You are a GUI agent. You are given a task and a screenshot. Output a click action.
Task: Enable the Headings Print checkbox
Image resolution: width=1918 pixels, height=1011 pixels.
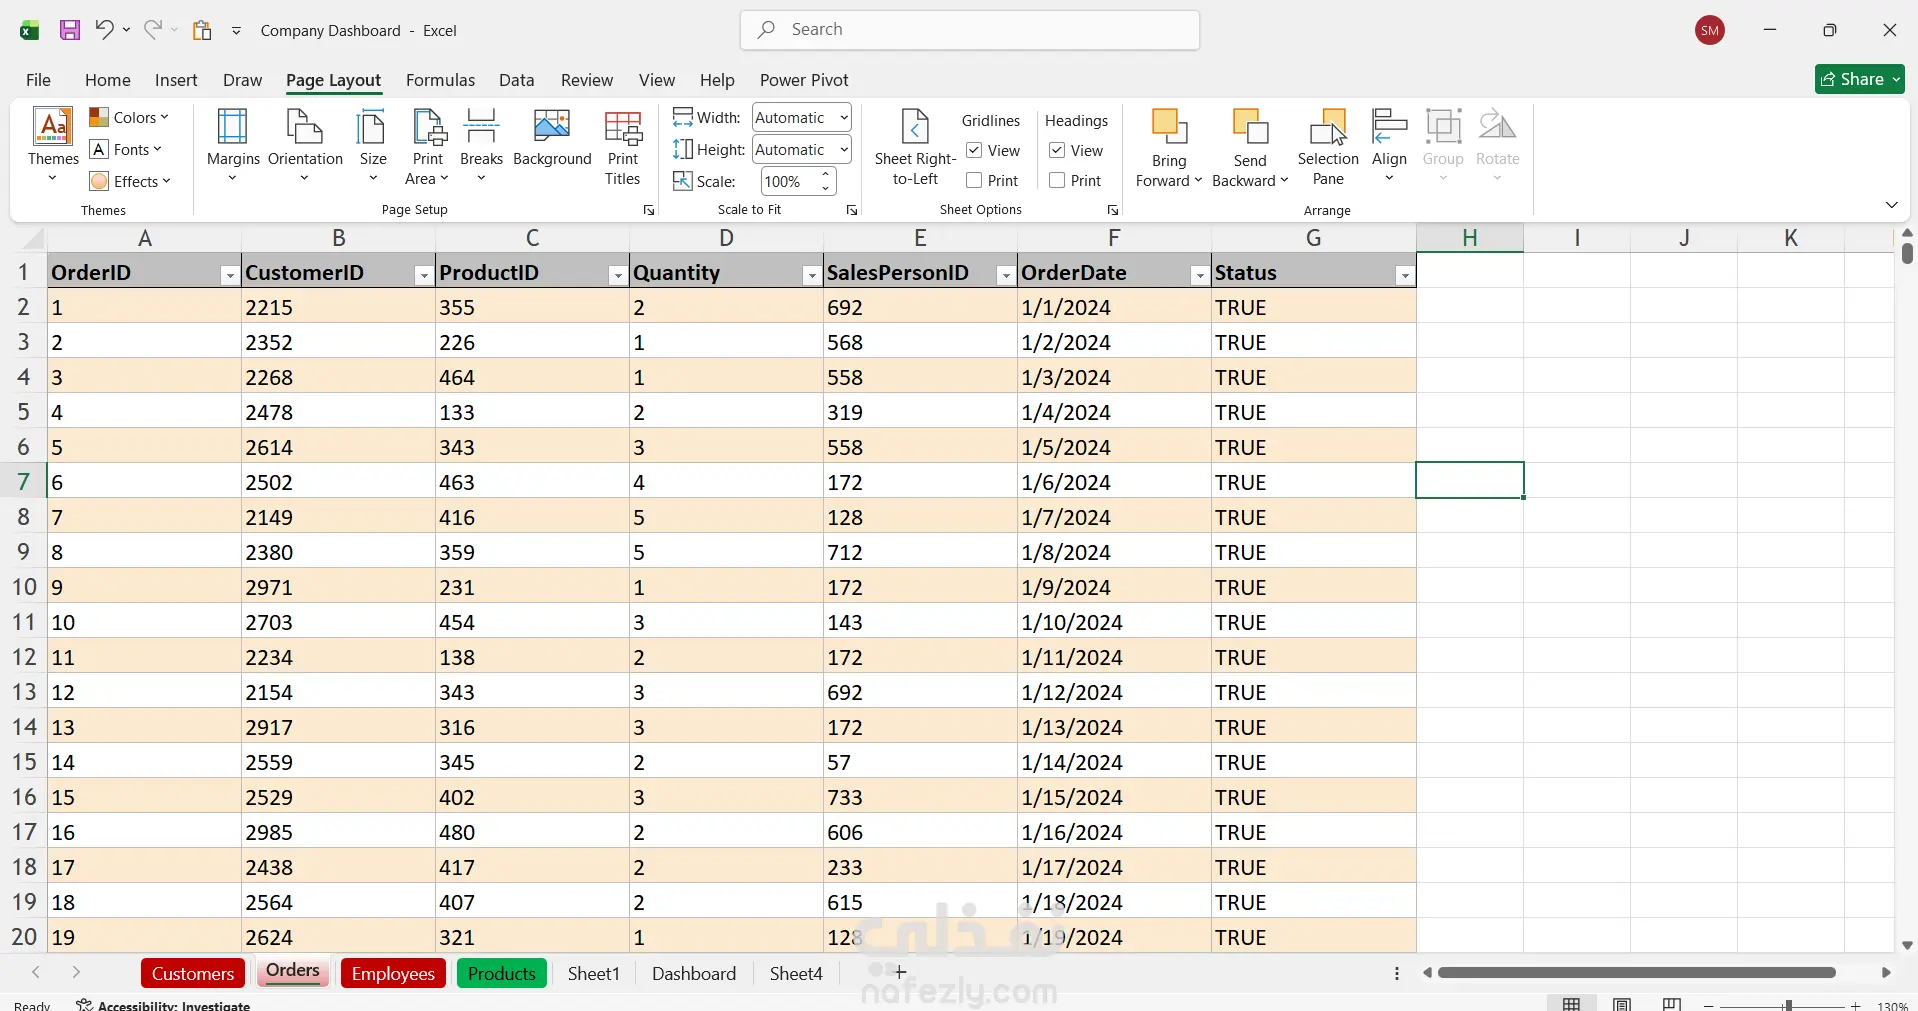coord(1057,181)
